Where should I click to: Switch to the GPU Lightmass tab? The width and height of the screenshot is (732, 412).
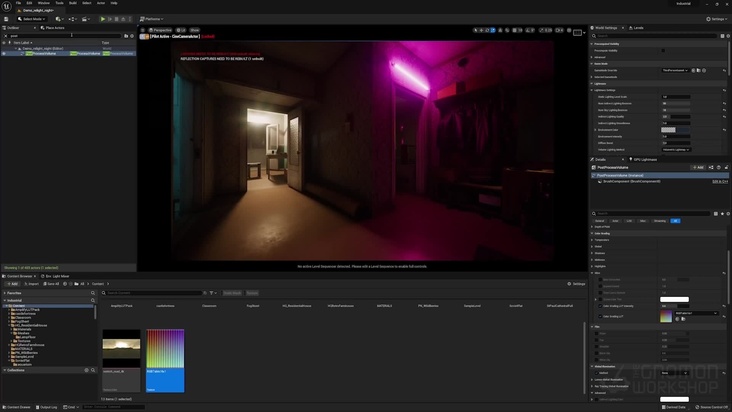pyautogui.click(x=643, y=159)
